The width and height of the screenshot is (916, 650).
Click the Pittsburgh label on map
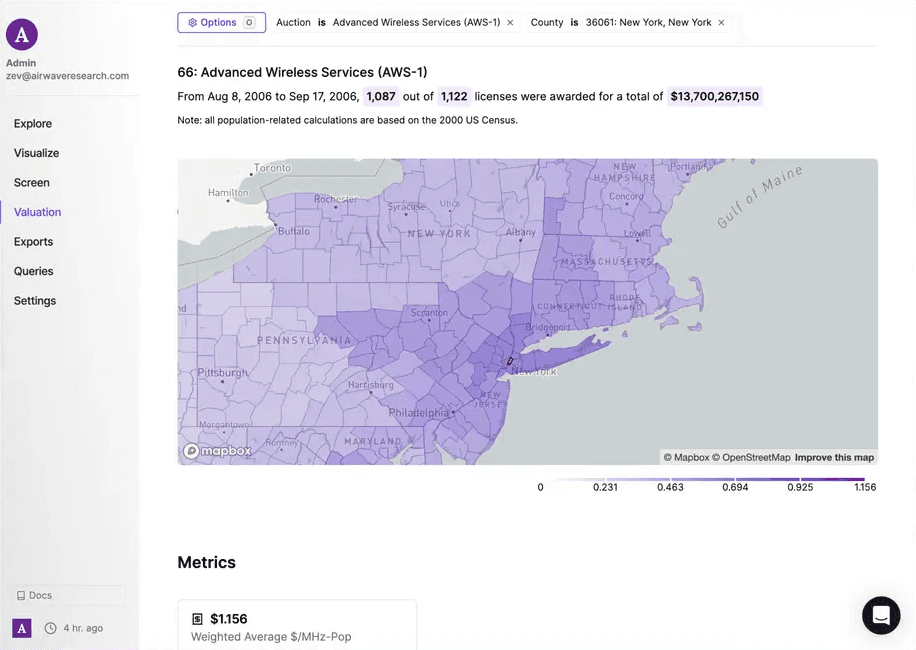pyautogui.click(x=223, y=373)
